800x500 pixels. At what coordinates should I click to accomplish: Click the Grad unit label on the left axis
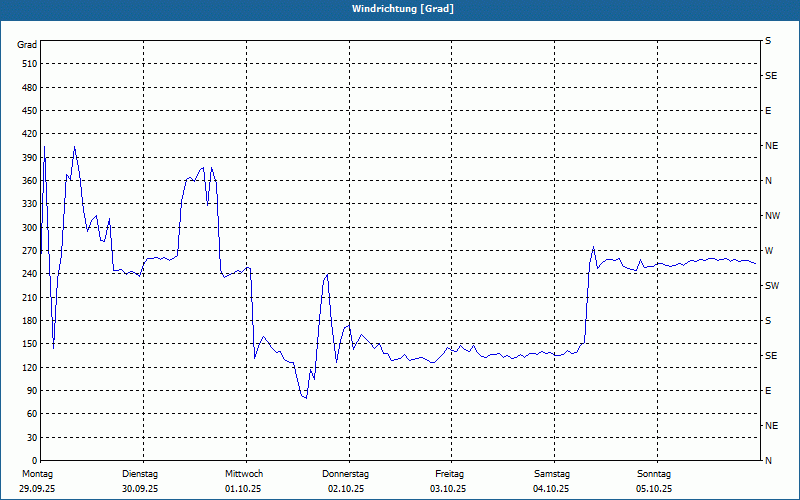[x=27, y=45]
